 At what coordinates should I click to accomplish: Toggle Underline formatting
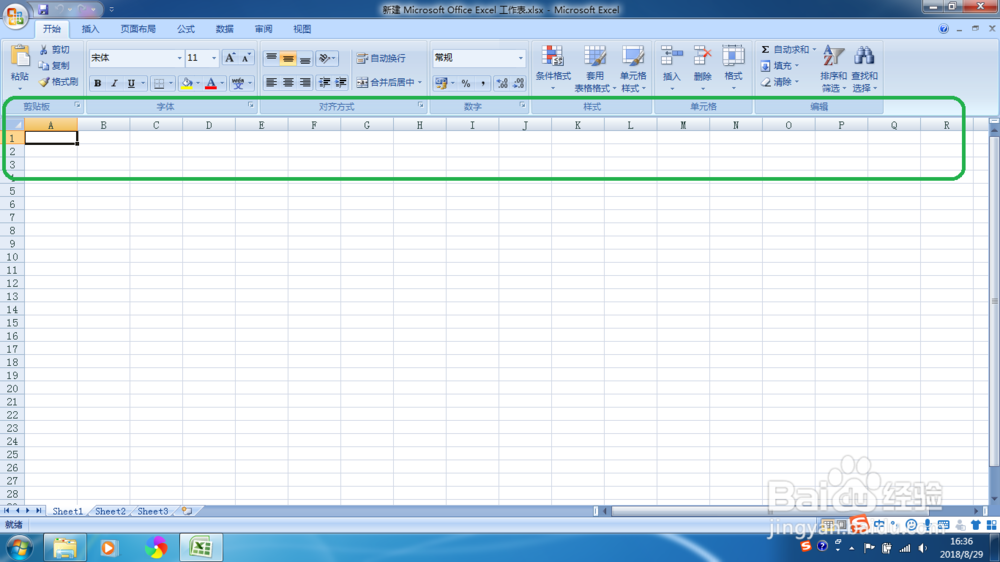(131, 83)
